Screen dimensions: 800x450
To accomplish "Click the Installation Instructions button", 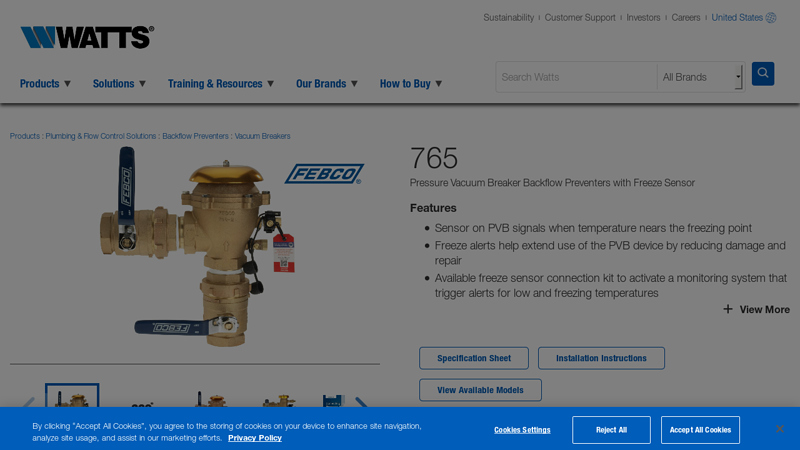I will [x=601, y=358].
